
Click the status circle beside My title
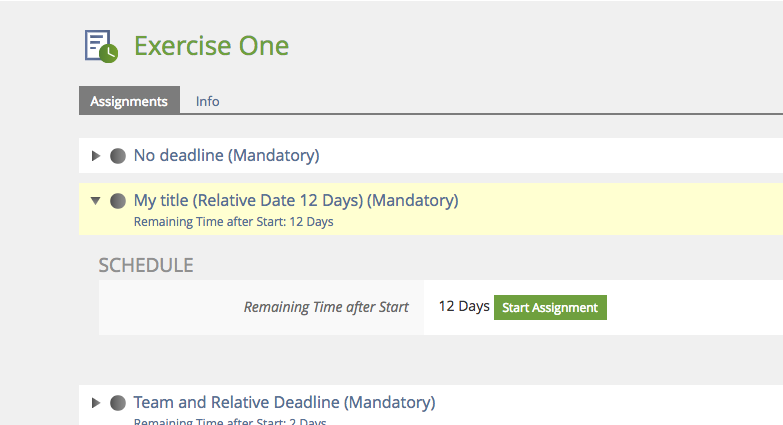118,201
